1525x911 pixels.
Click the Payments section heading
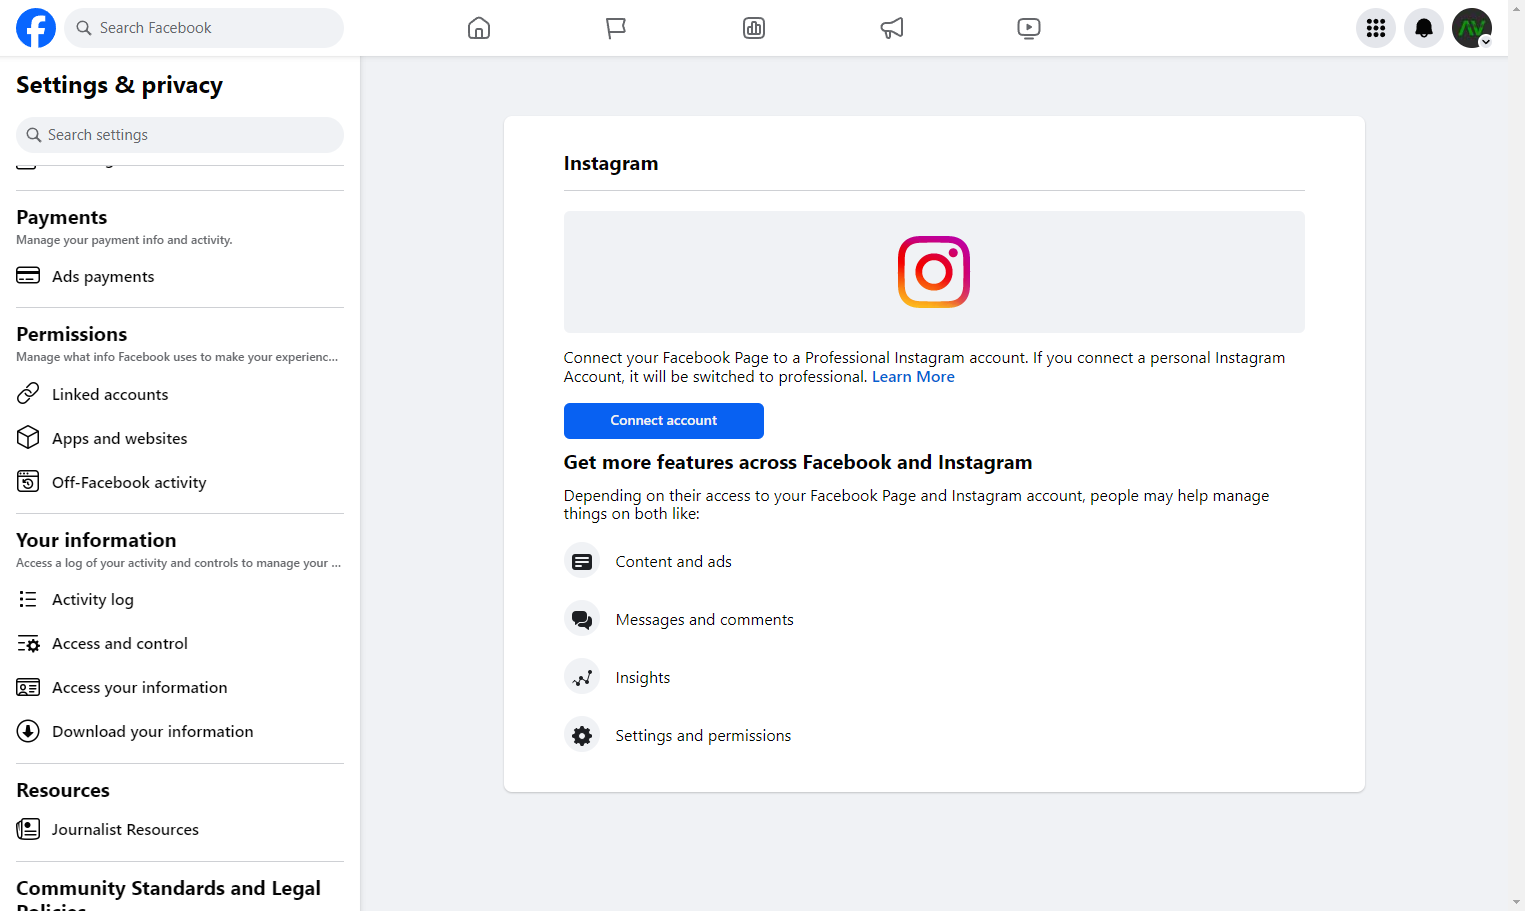tap(62, 217)
